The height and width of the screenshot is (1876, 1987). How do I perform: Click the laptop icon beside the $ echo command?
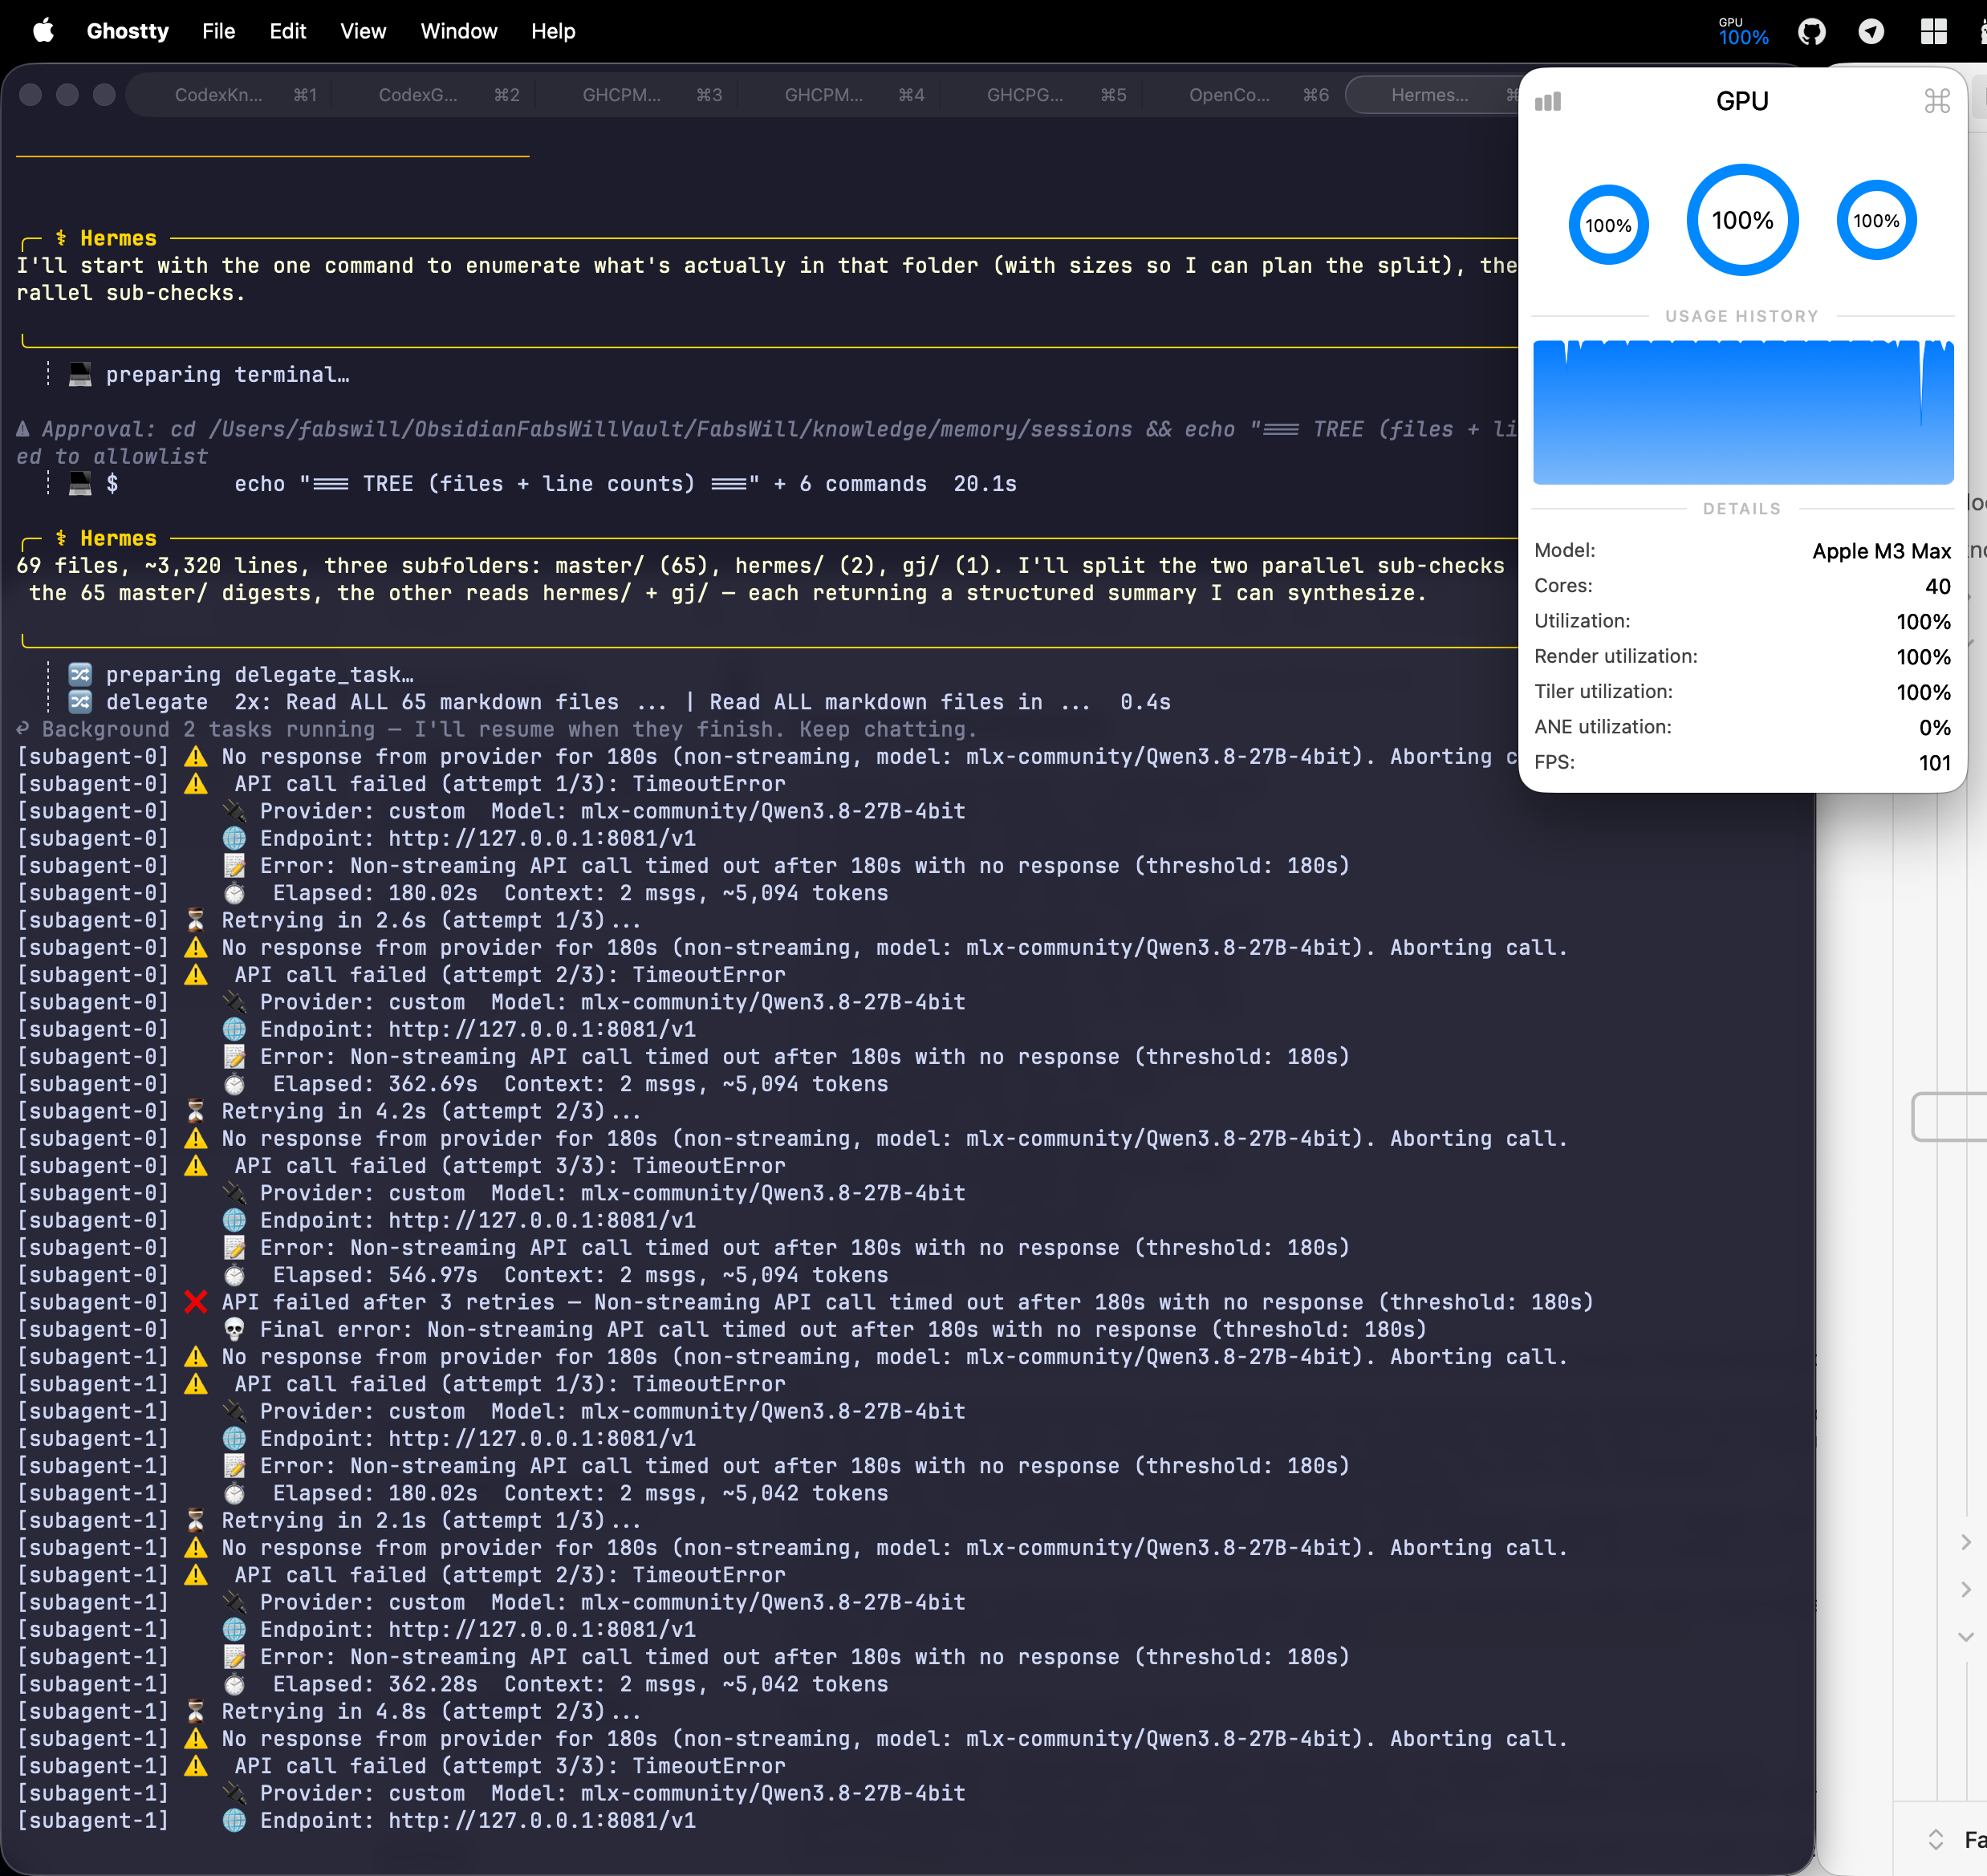coord(80,483)
